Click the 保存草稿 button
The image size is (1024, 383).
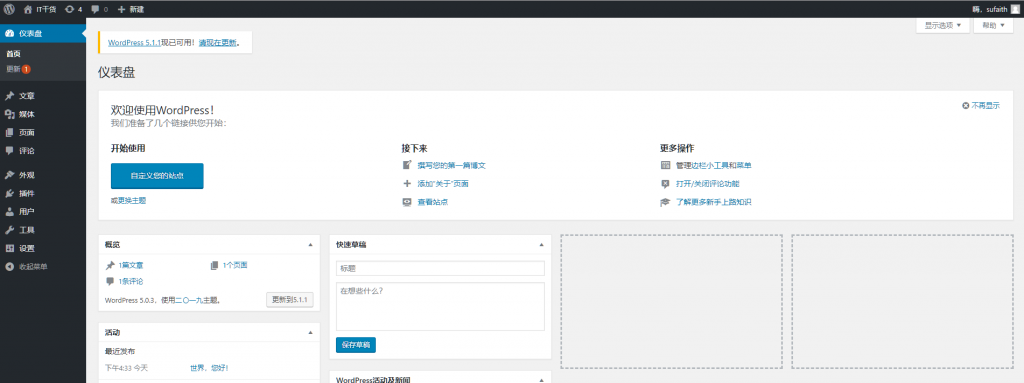(356, 344)
